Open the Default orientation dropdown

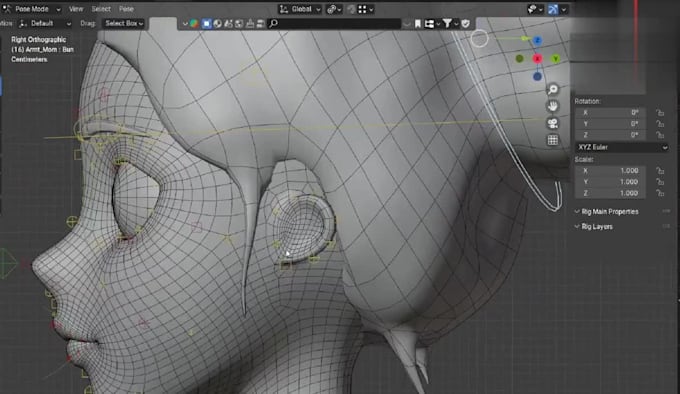[45, 23]
